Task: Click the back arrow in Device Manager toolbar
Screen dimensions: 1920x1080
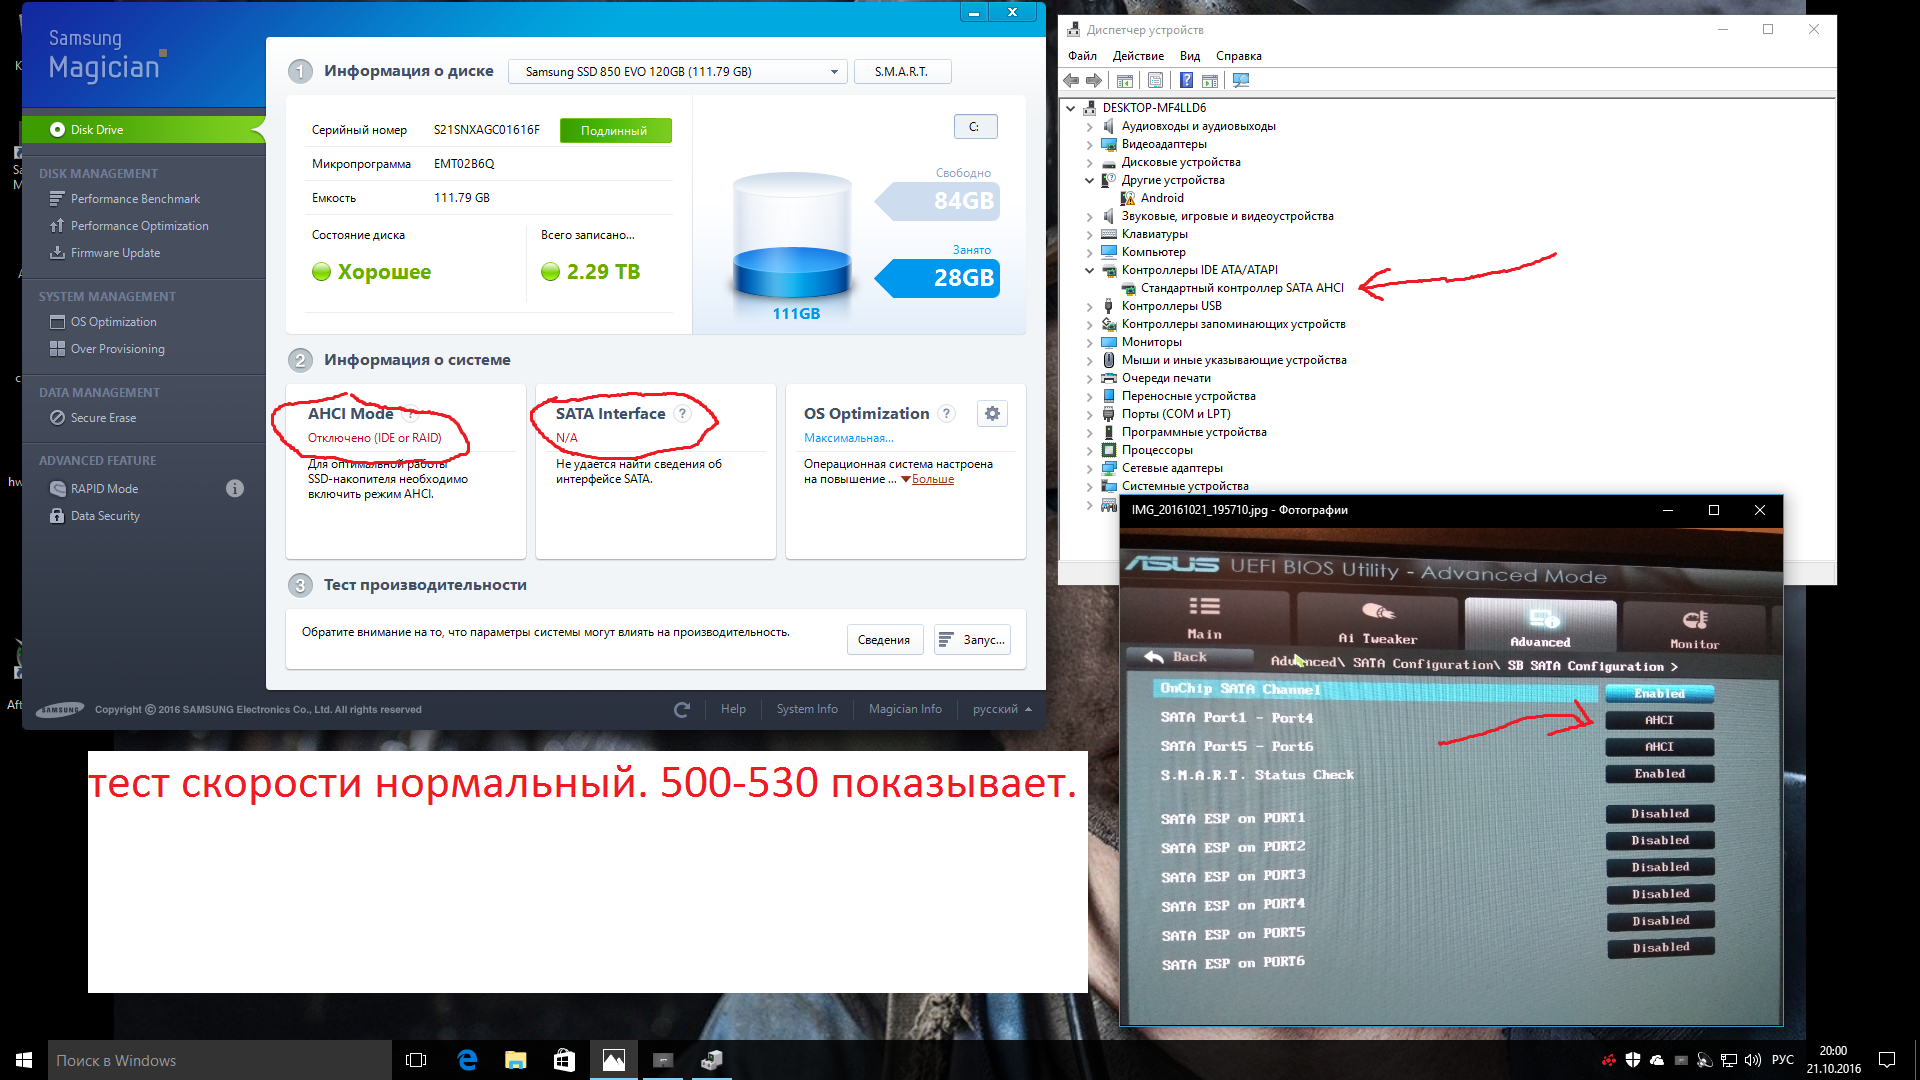Action: pos(1071,80)
